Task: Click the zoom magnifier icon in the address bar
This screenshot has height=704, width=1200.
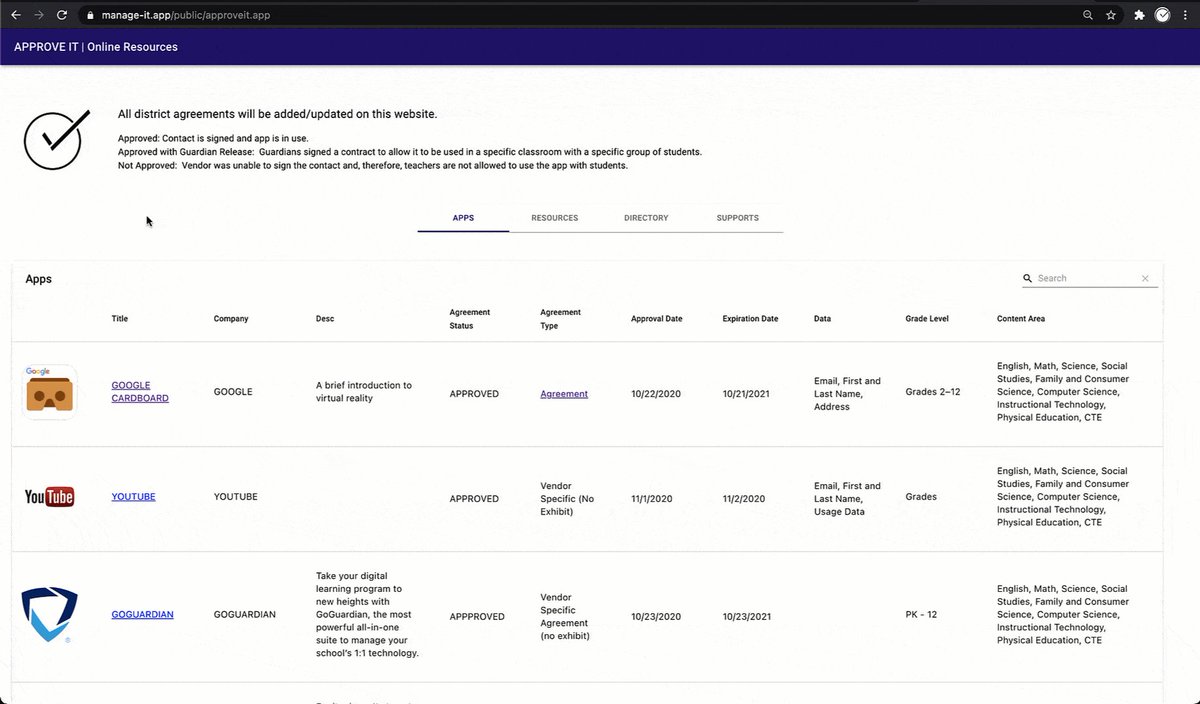Action: 1088,15
